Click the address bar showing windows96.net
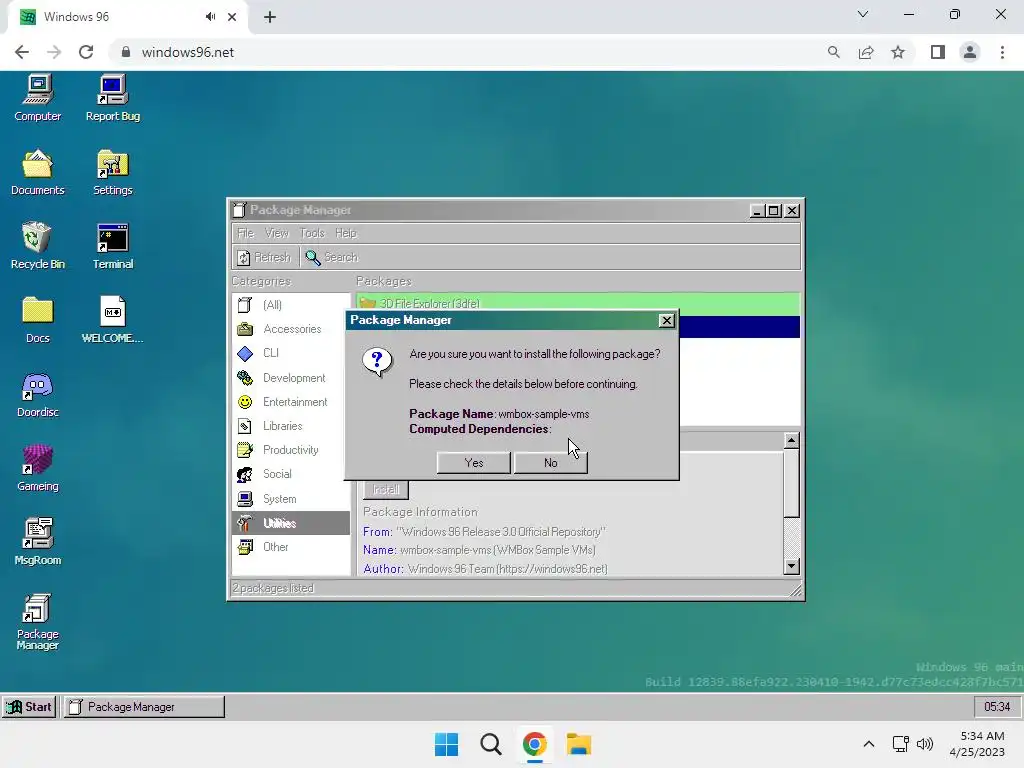The height and width of the screenshot is (768, 1024). [470, 52]
